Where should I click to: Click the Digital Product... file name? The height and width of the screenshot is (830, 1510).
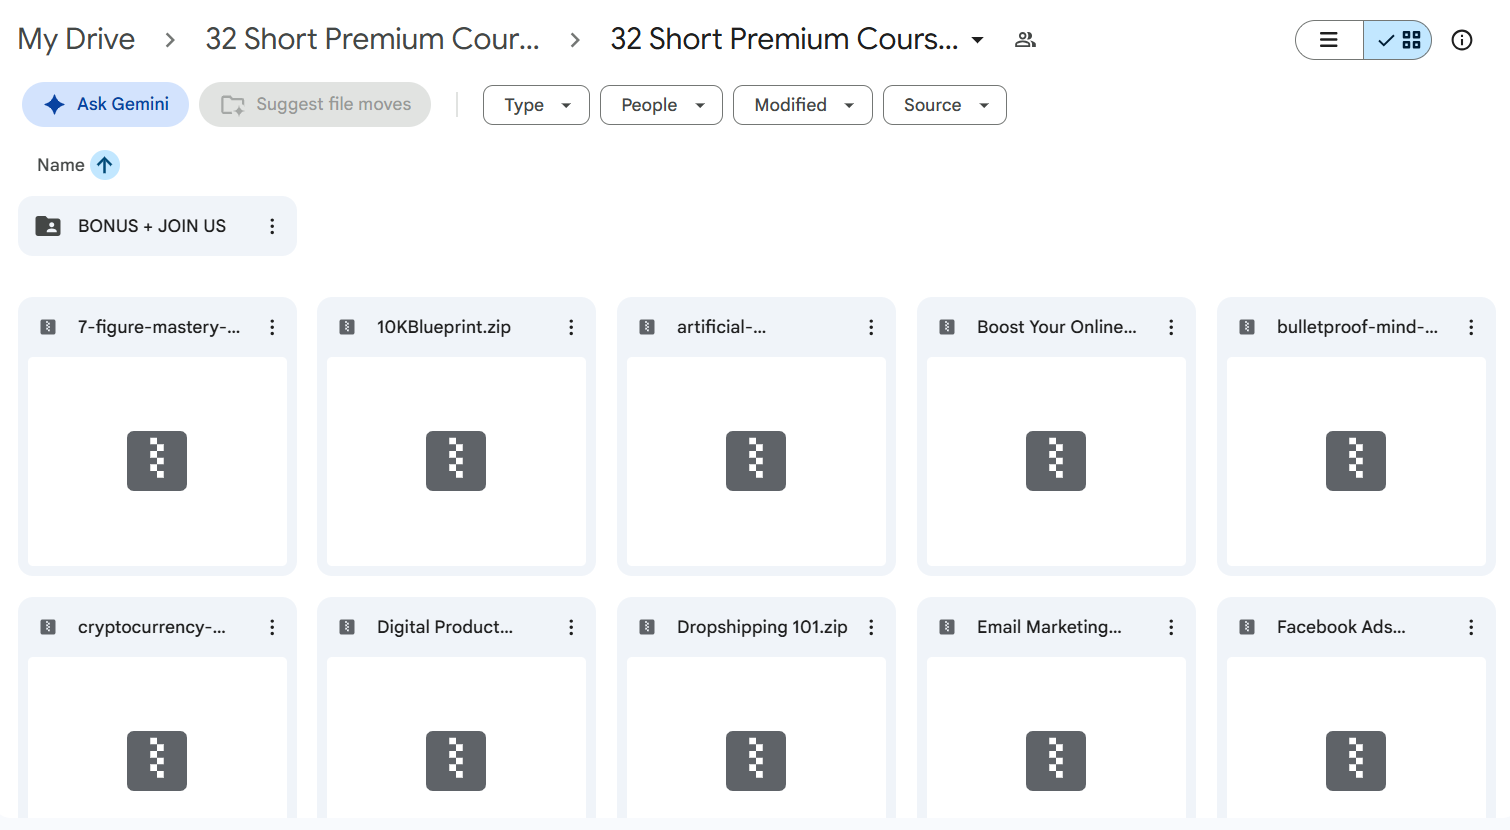pyautogui.click(x=445, y=627)
